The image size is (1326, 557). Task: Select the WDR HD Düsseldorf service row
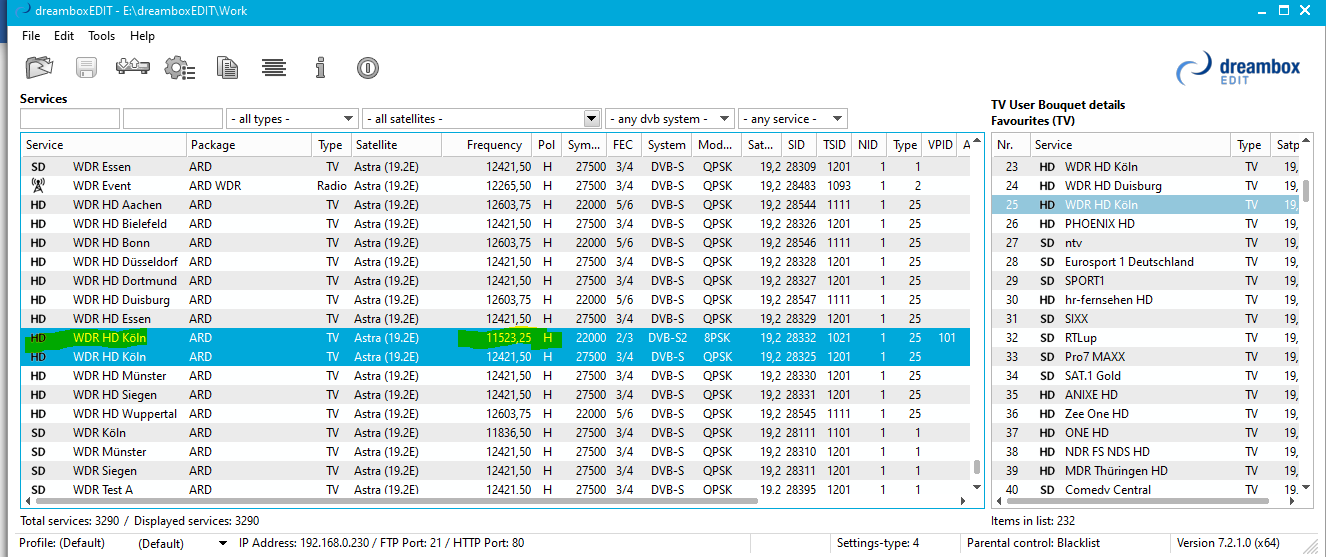[496, 262]
